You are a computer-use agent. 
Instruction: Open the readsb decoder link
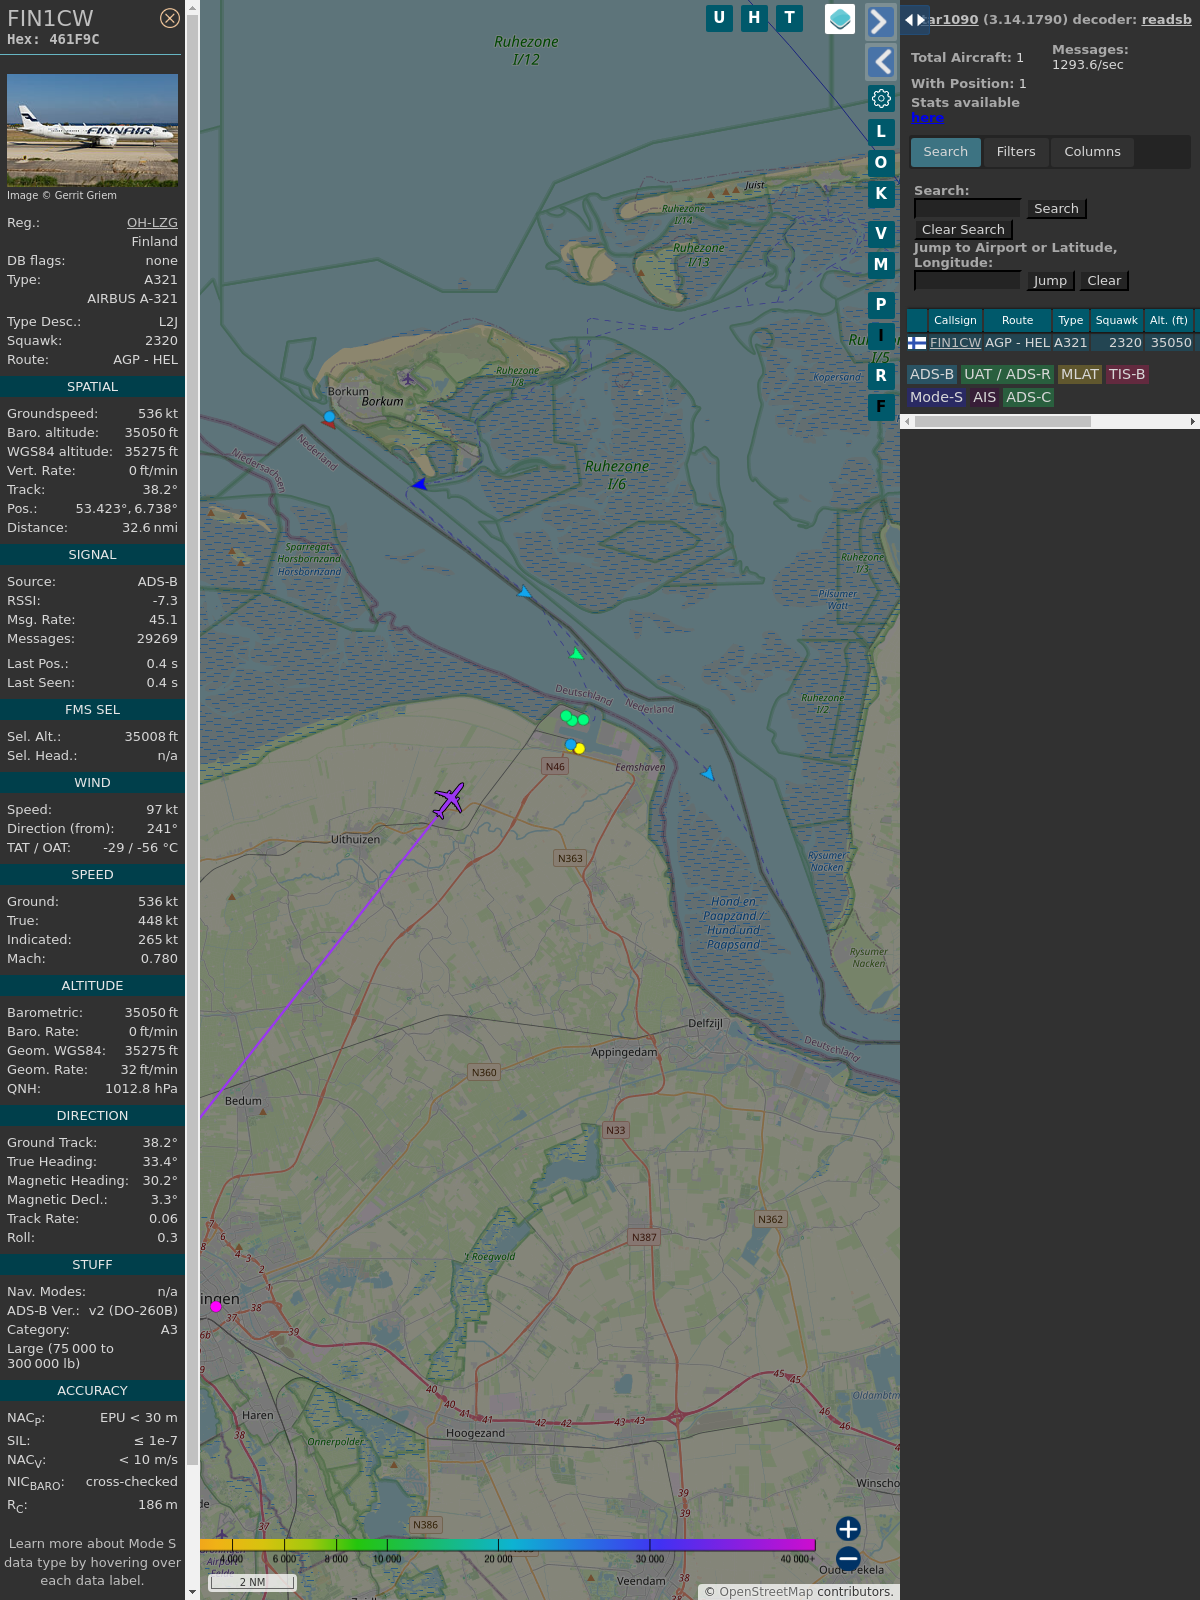(x=1167, y=19)
